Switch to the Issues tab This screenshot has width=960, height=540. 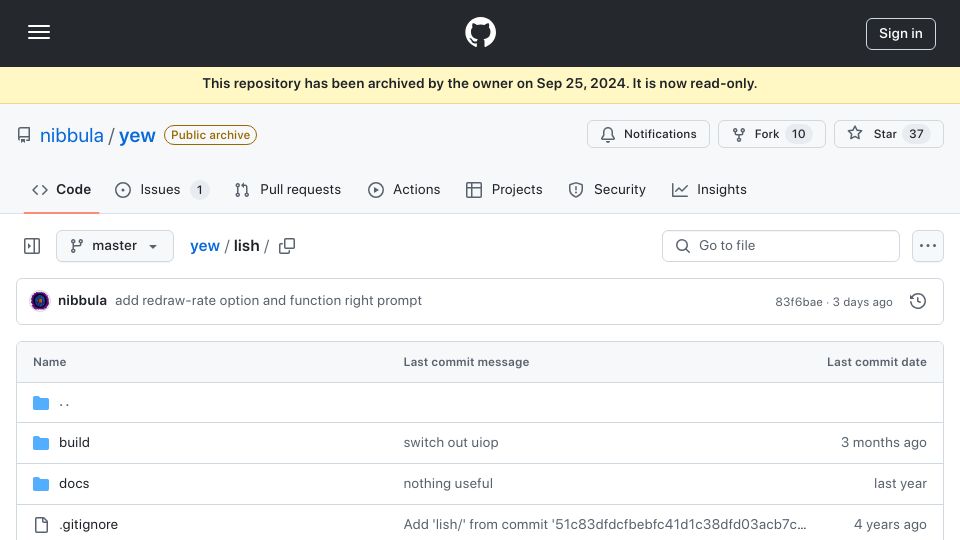tap(162, 190)
